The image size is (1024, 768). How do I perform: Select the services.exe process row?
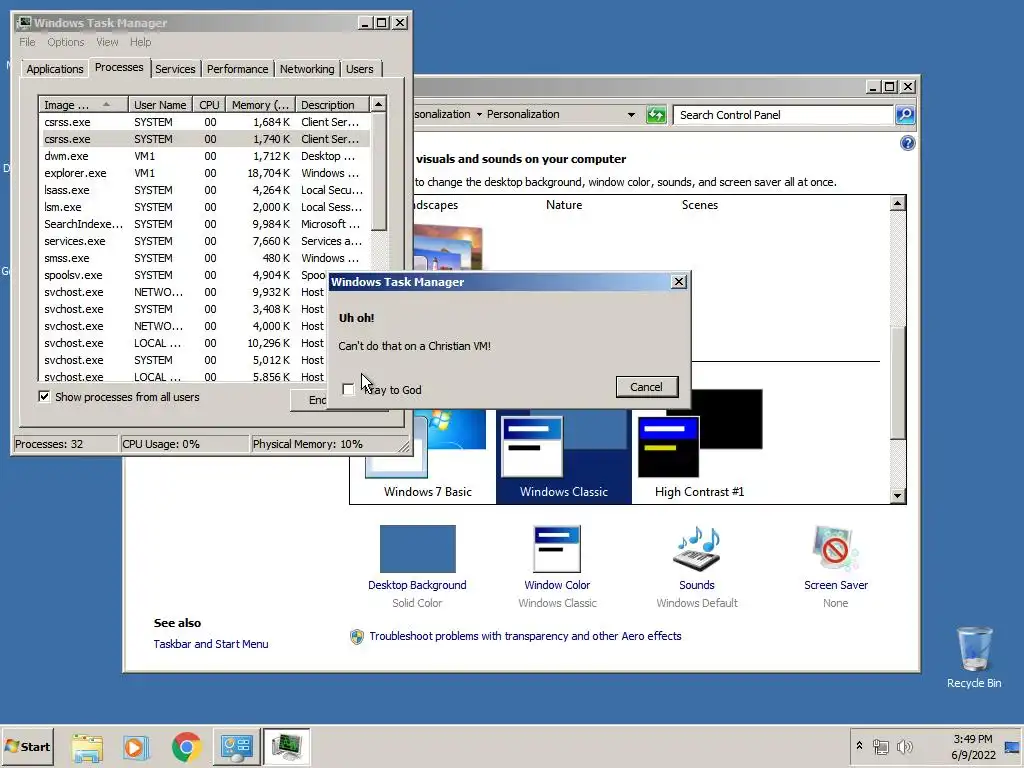(204, 241)
